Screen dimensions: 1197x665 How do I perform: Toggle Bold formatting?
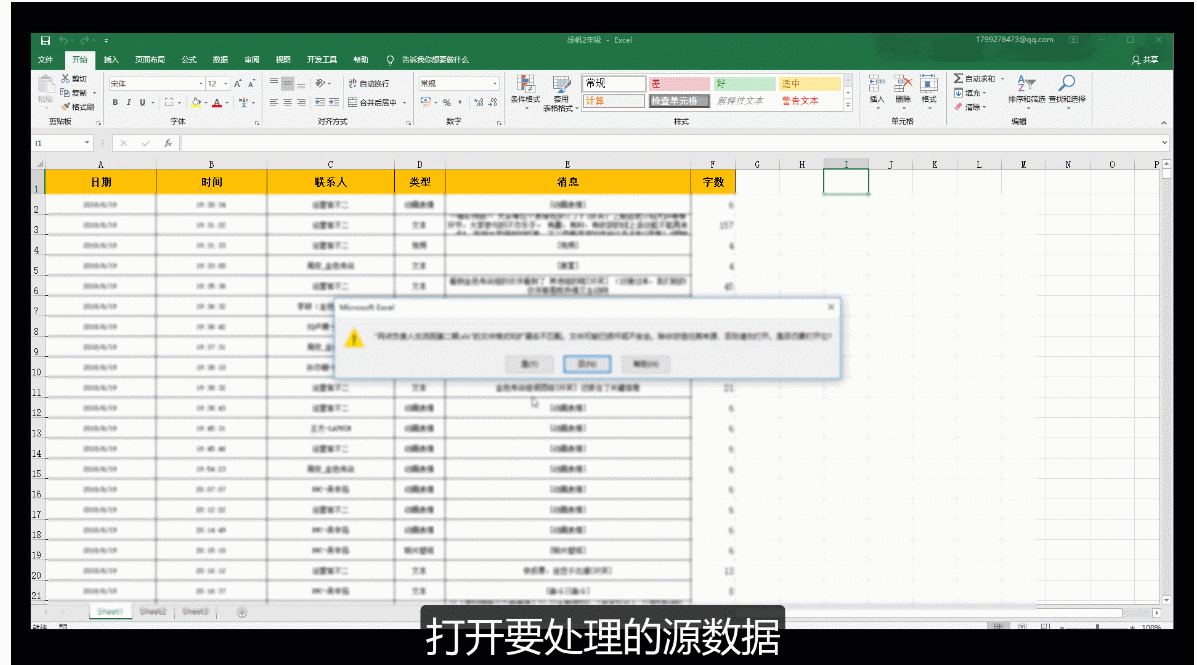tap(115, 102)
